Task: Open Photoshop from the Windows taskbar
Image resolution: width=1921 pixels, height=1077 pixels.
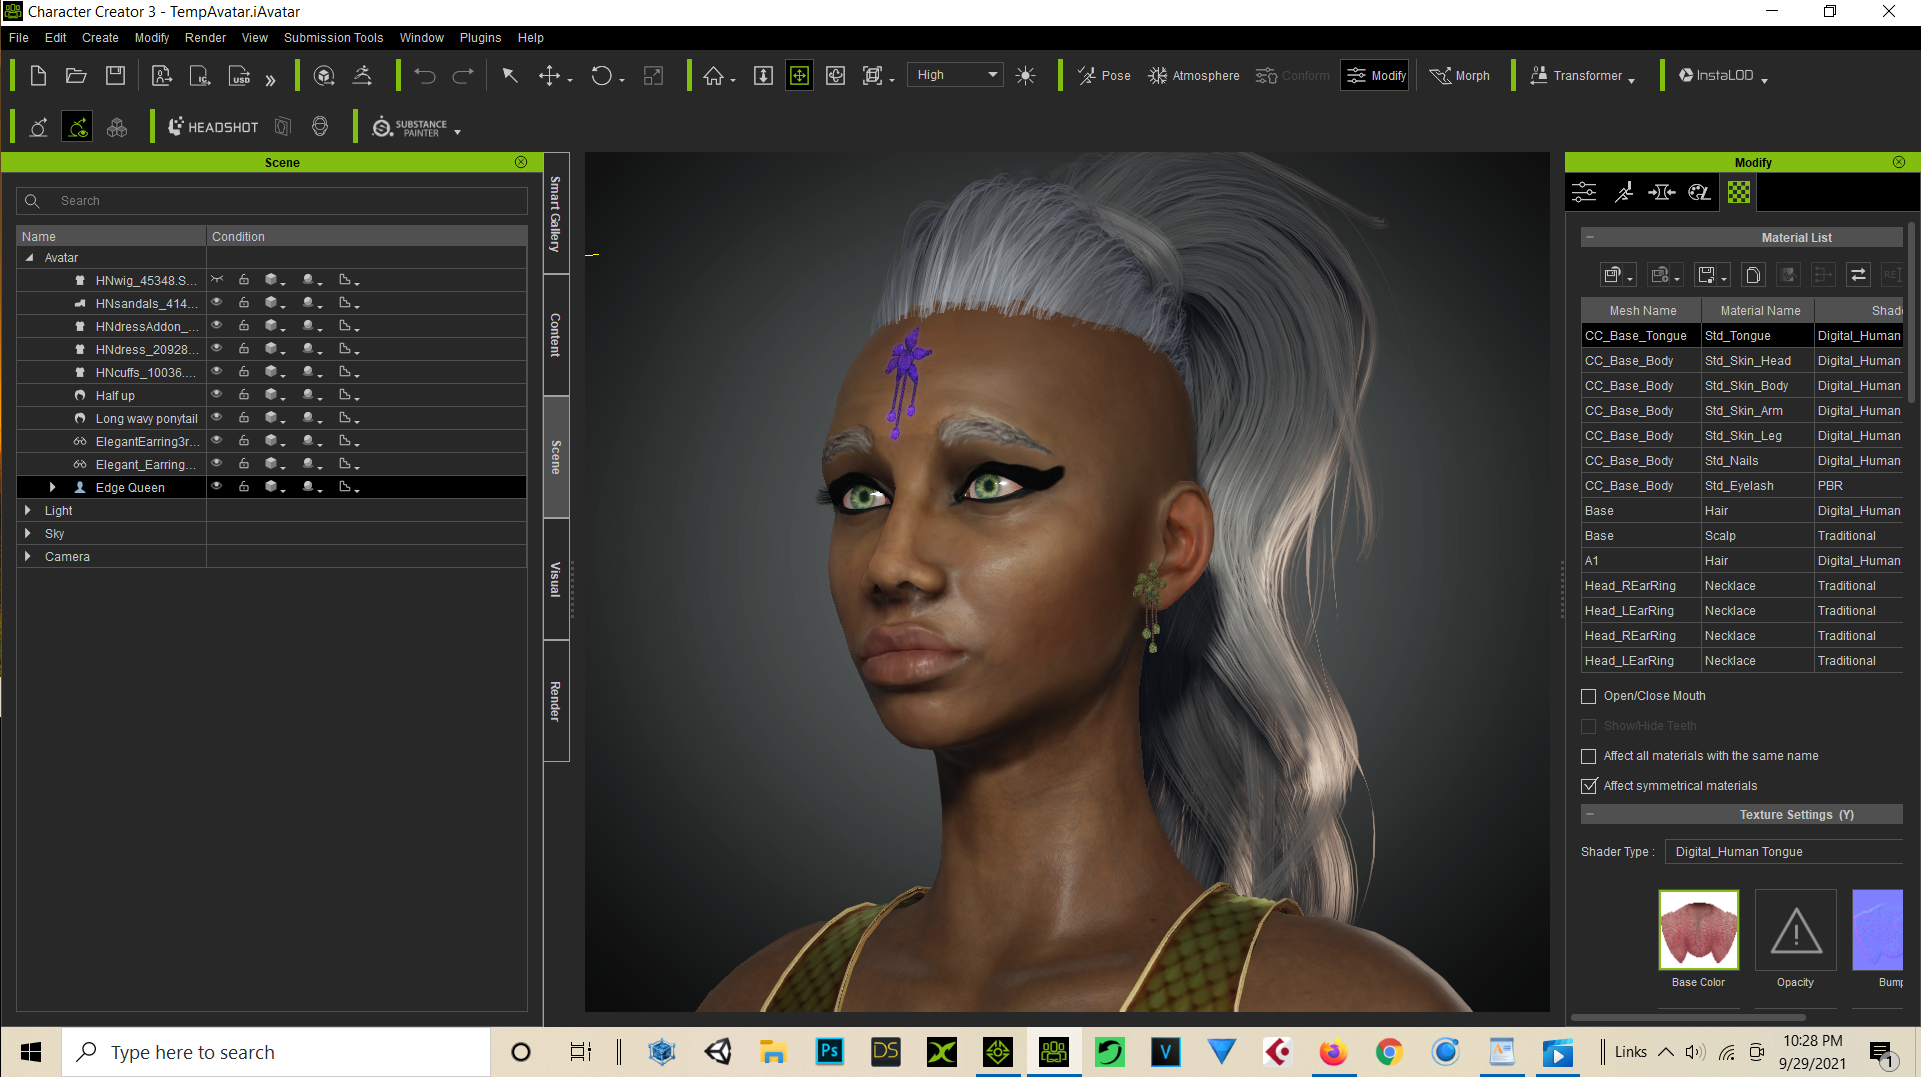Action: [x=830, y=1052]
